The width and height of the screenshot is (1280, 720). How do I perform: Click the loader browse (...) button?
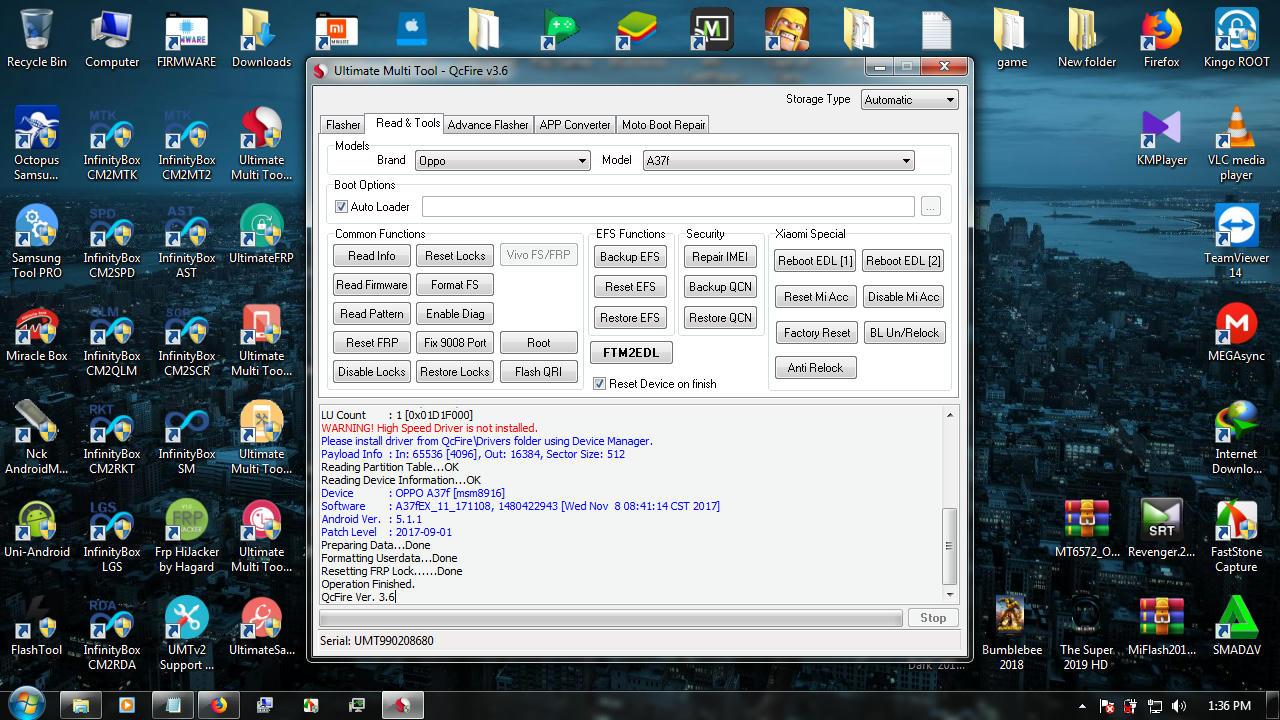click(931, 207)
